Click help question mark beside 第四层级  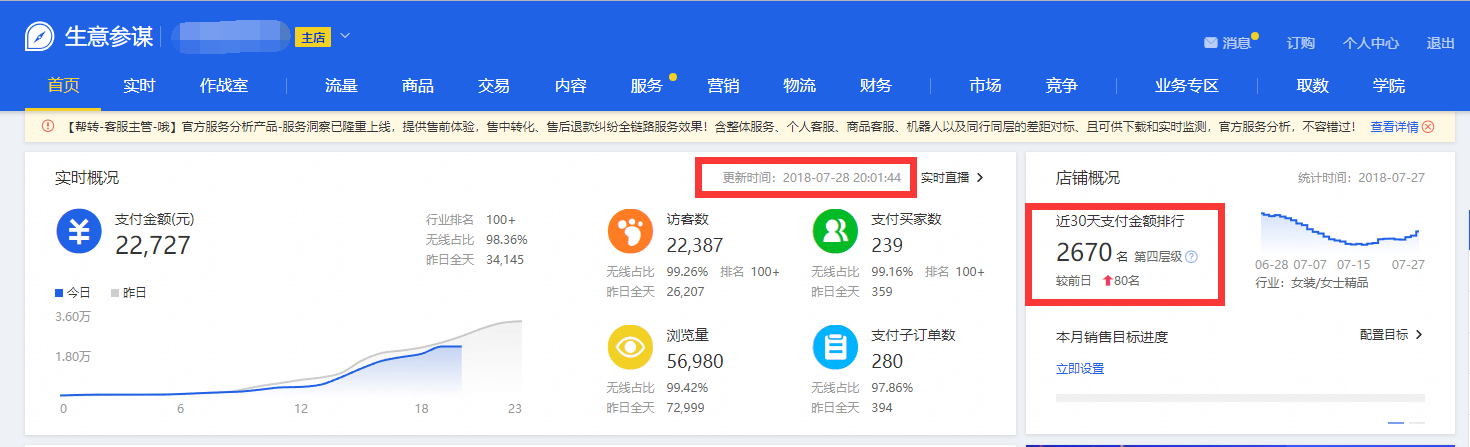coord(1191,257)
